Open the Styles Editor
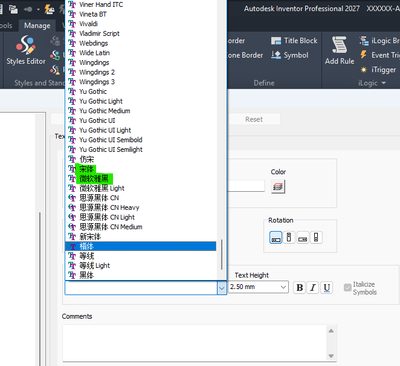This screenshot has width=400, height=366. [26, 50]
